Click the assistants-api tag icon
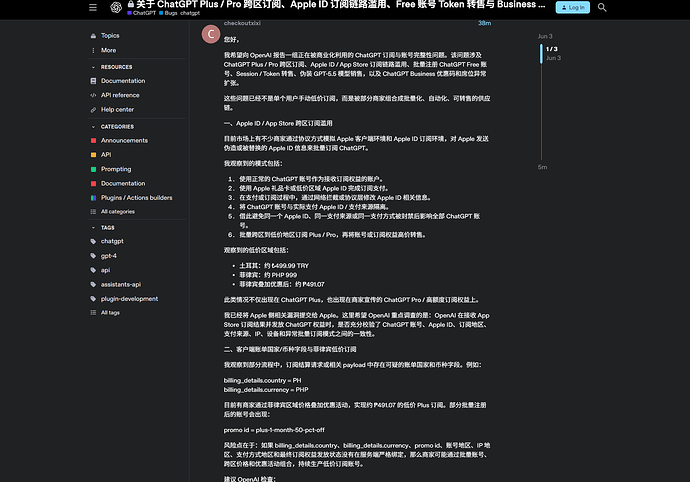Screen dimensions: 690x482 (93, 285)
